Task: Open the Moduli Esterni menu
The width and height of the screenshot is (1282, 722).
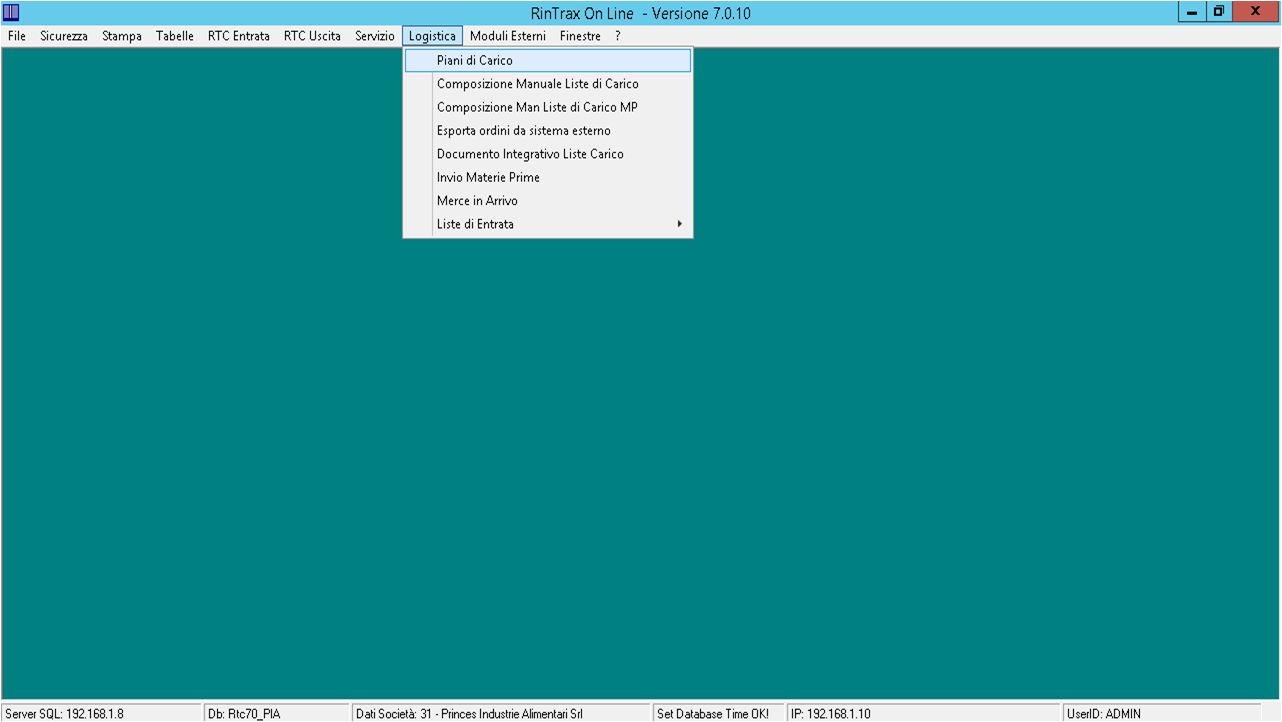Action: click(x=508, y=36)
